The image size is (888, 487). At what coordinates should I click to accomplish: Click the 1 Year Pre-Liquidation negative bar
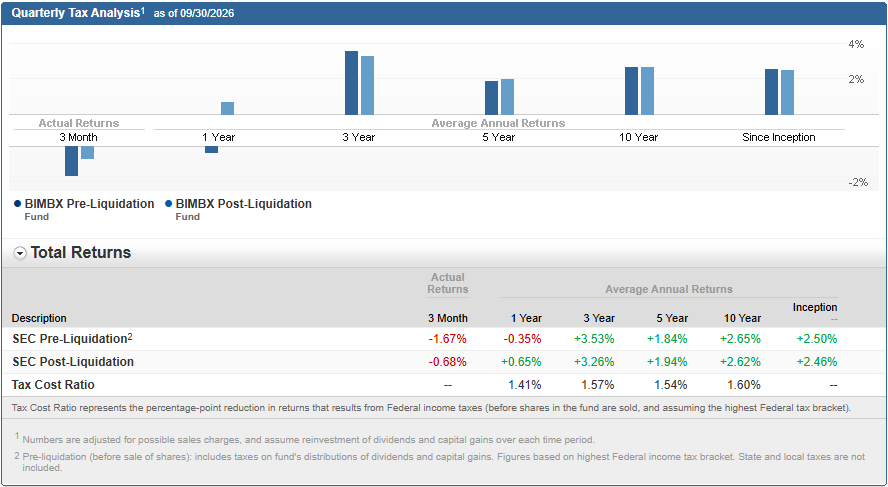click(211, 149)
